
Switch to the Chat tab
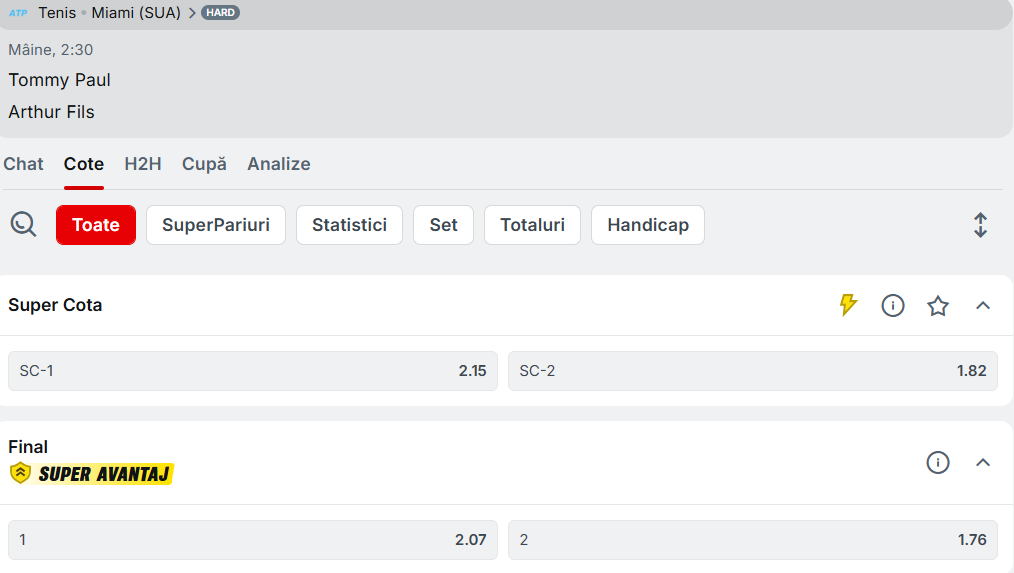[x=23, y=164]
